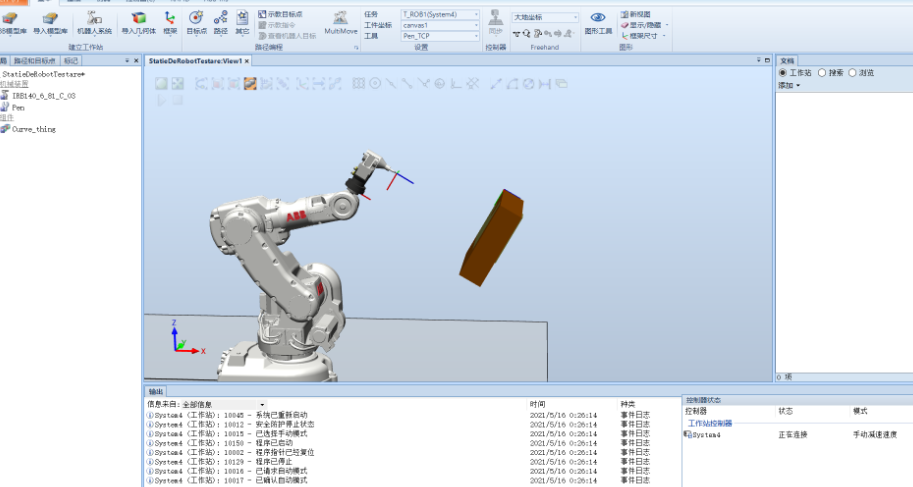The image size is (913, 487).
Task: Expand the workobject dropdown canvas1
Action: [439, 25]
